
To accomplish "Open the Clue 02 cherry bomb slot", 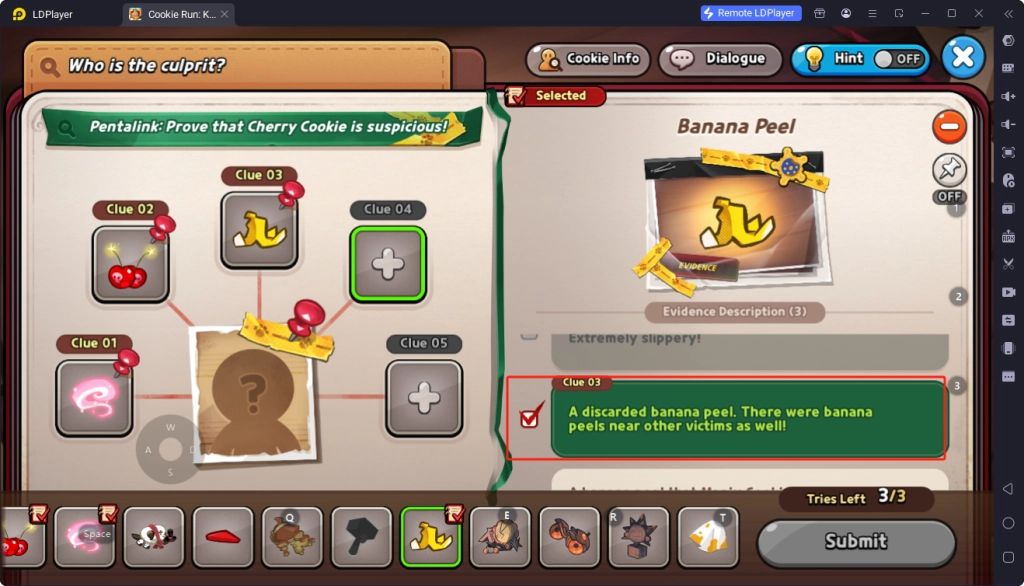I will coord(131,264).
